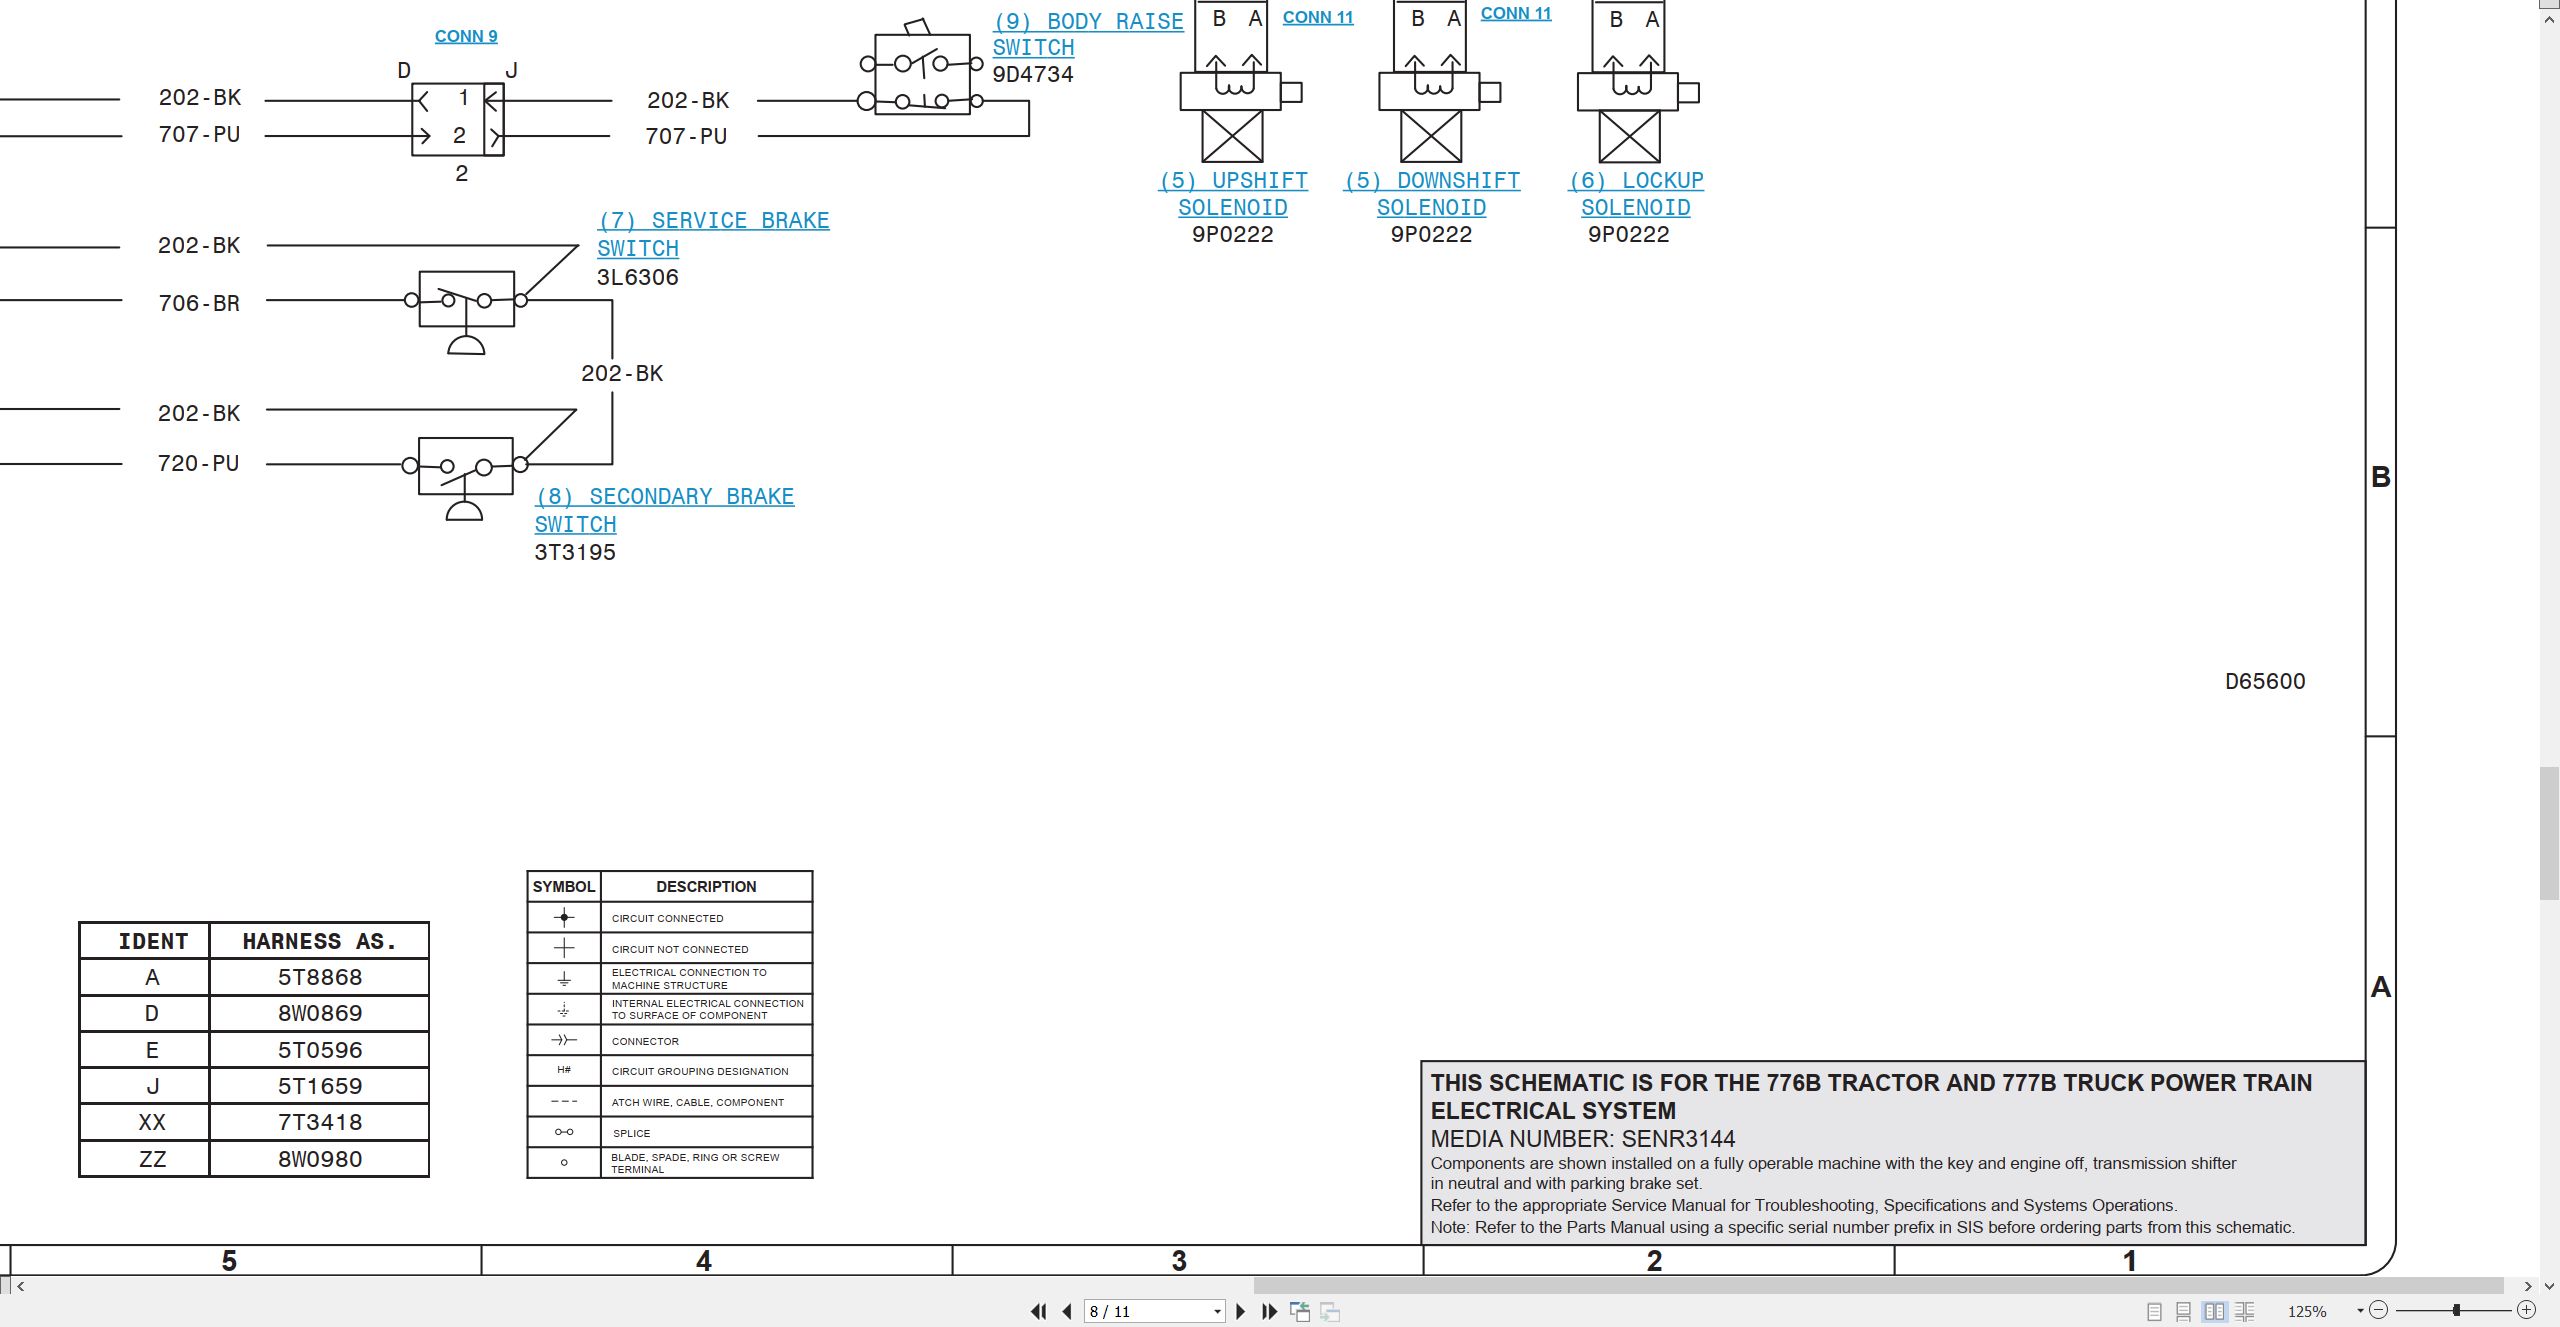The width and height of the screenshot is (2560, 1327).
Task: Open the (6) LOCKUP SOLENOID link
Action: coord(1636,194)
